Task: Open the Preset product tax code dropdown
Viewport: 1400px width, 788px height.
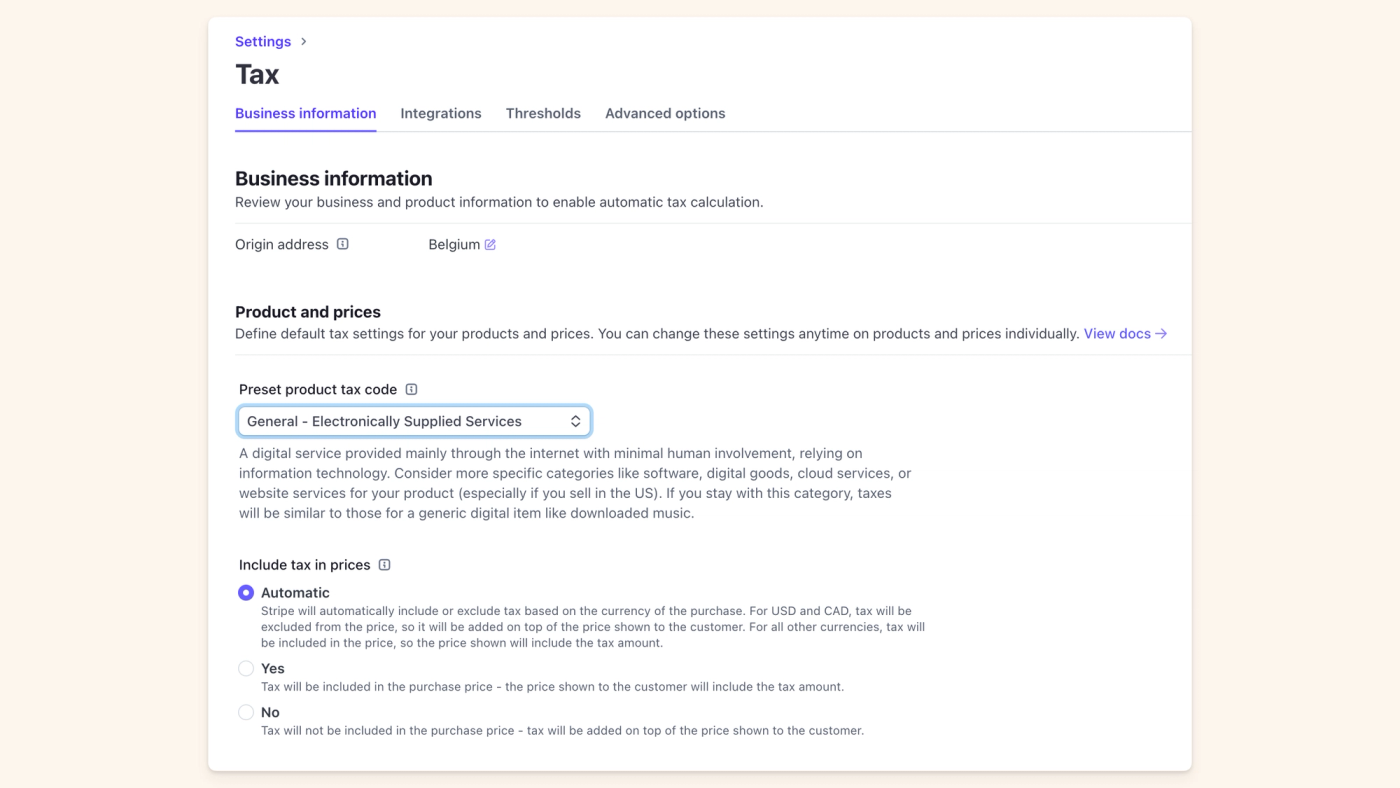Action: [x=413, y=420]
